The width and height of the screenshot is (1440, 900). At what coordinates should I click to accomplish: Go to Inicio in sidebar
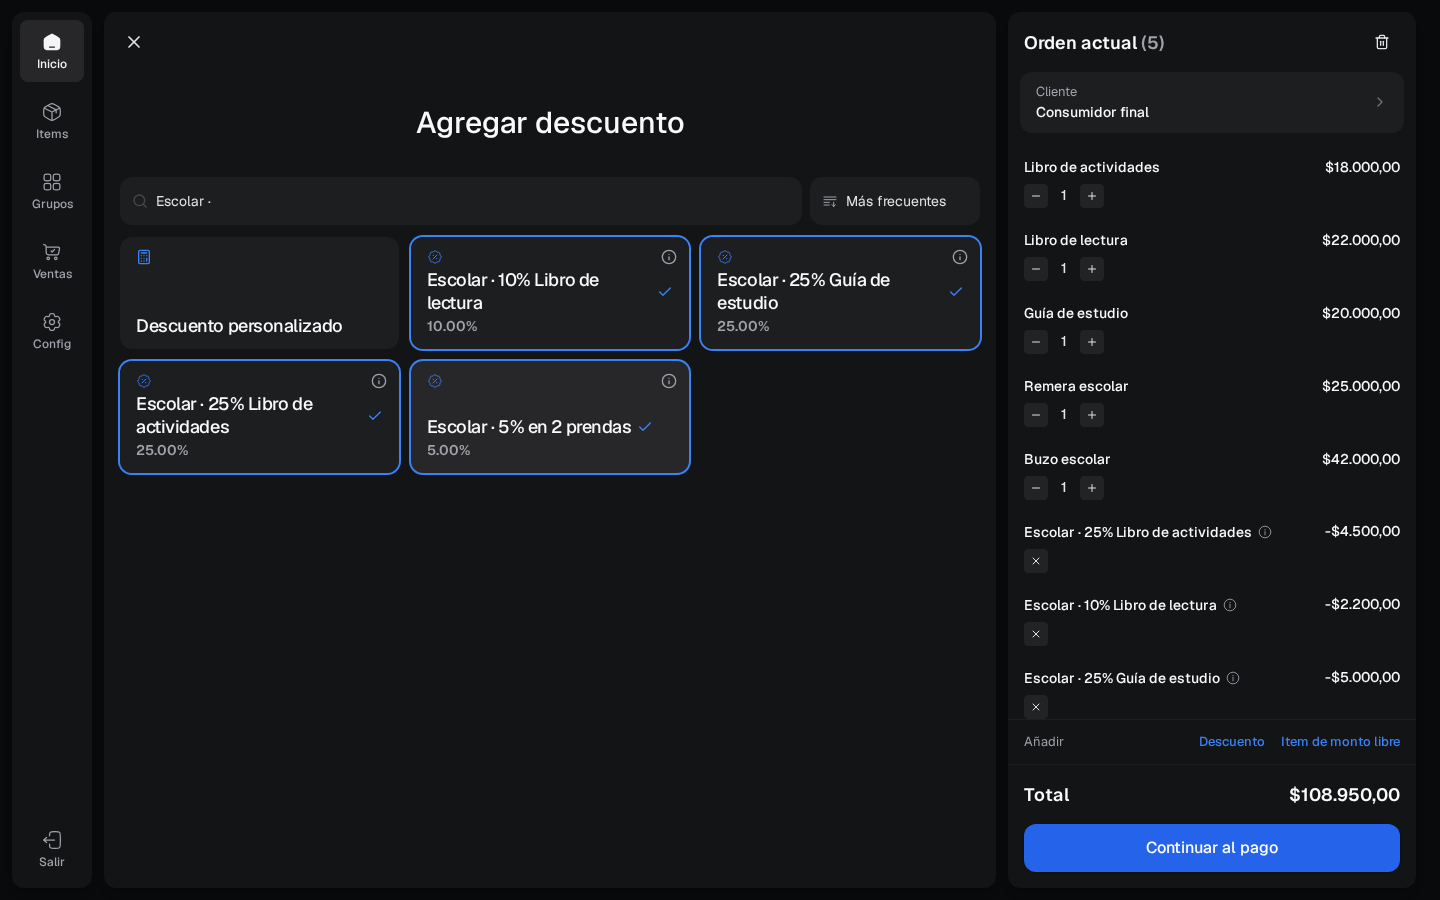(52, 51)
